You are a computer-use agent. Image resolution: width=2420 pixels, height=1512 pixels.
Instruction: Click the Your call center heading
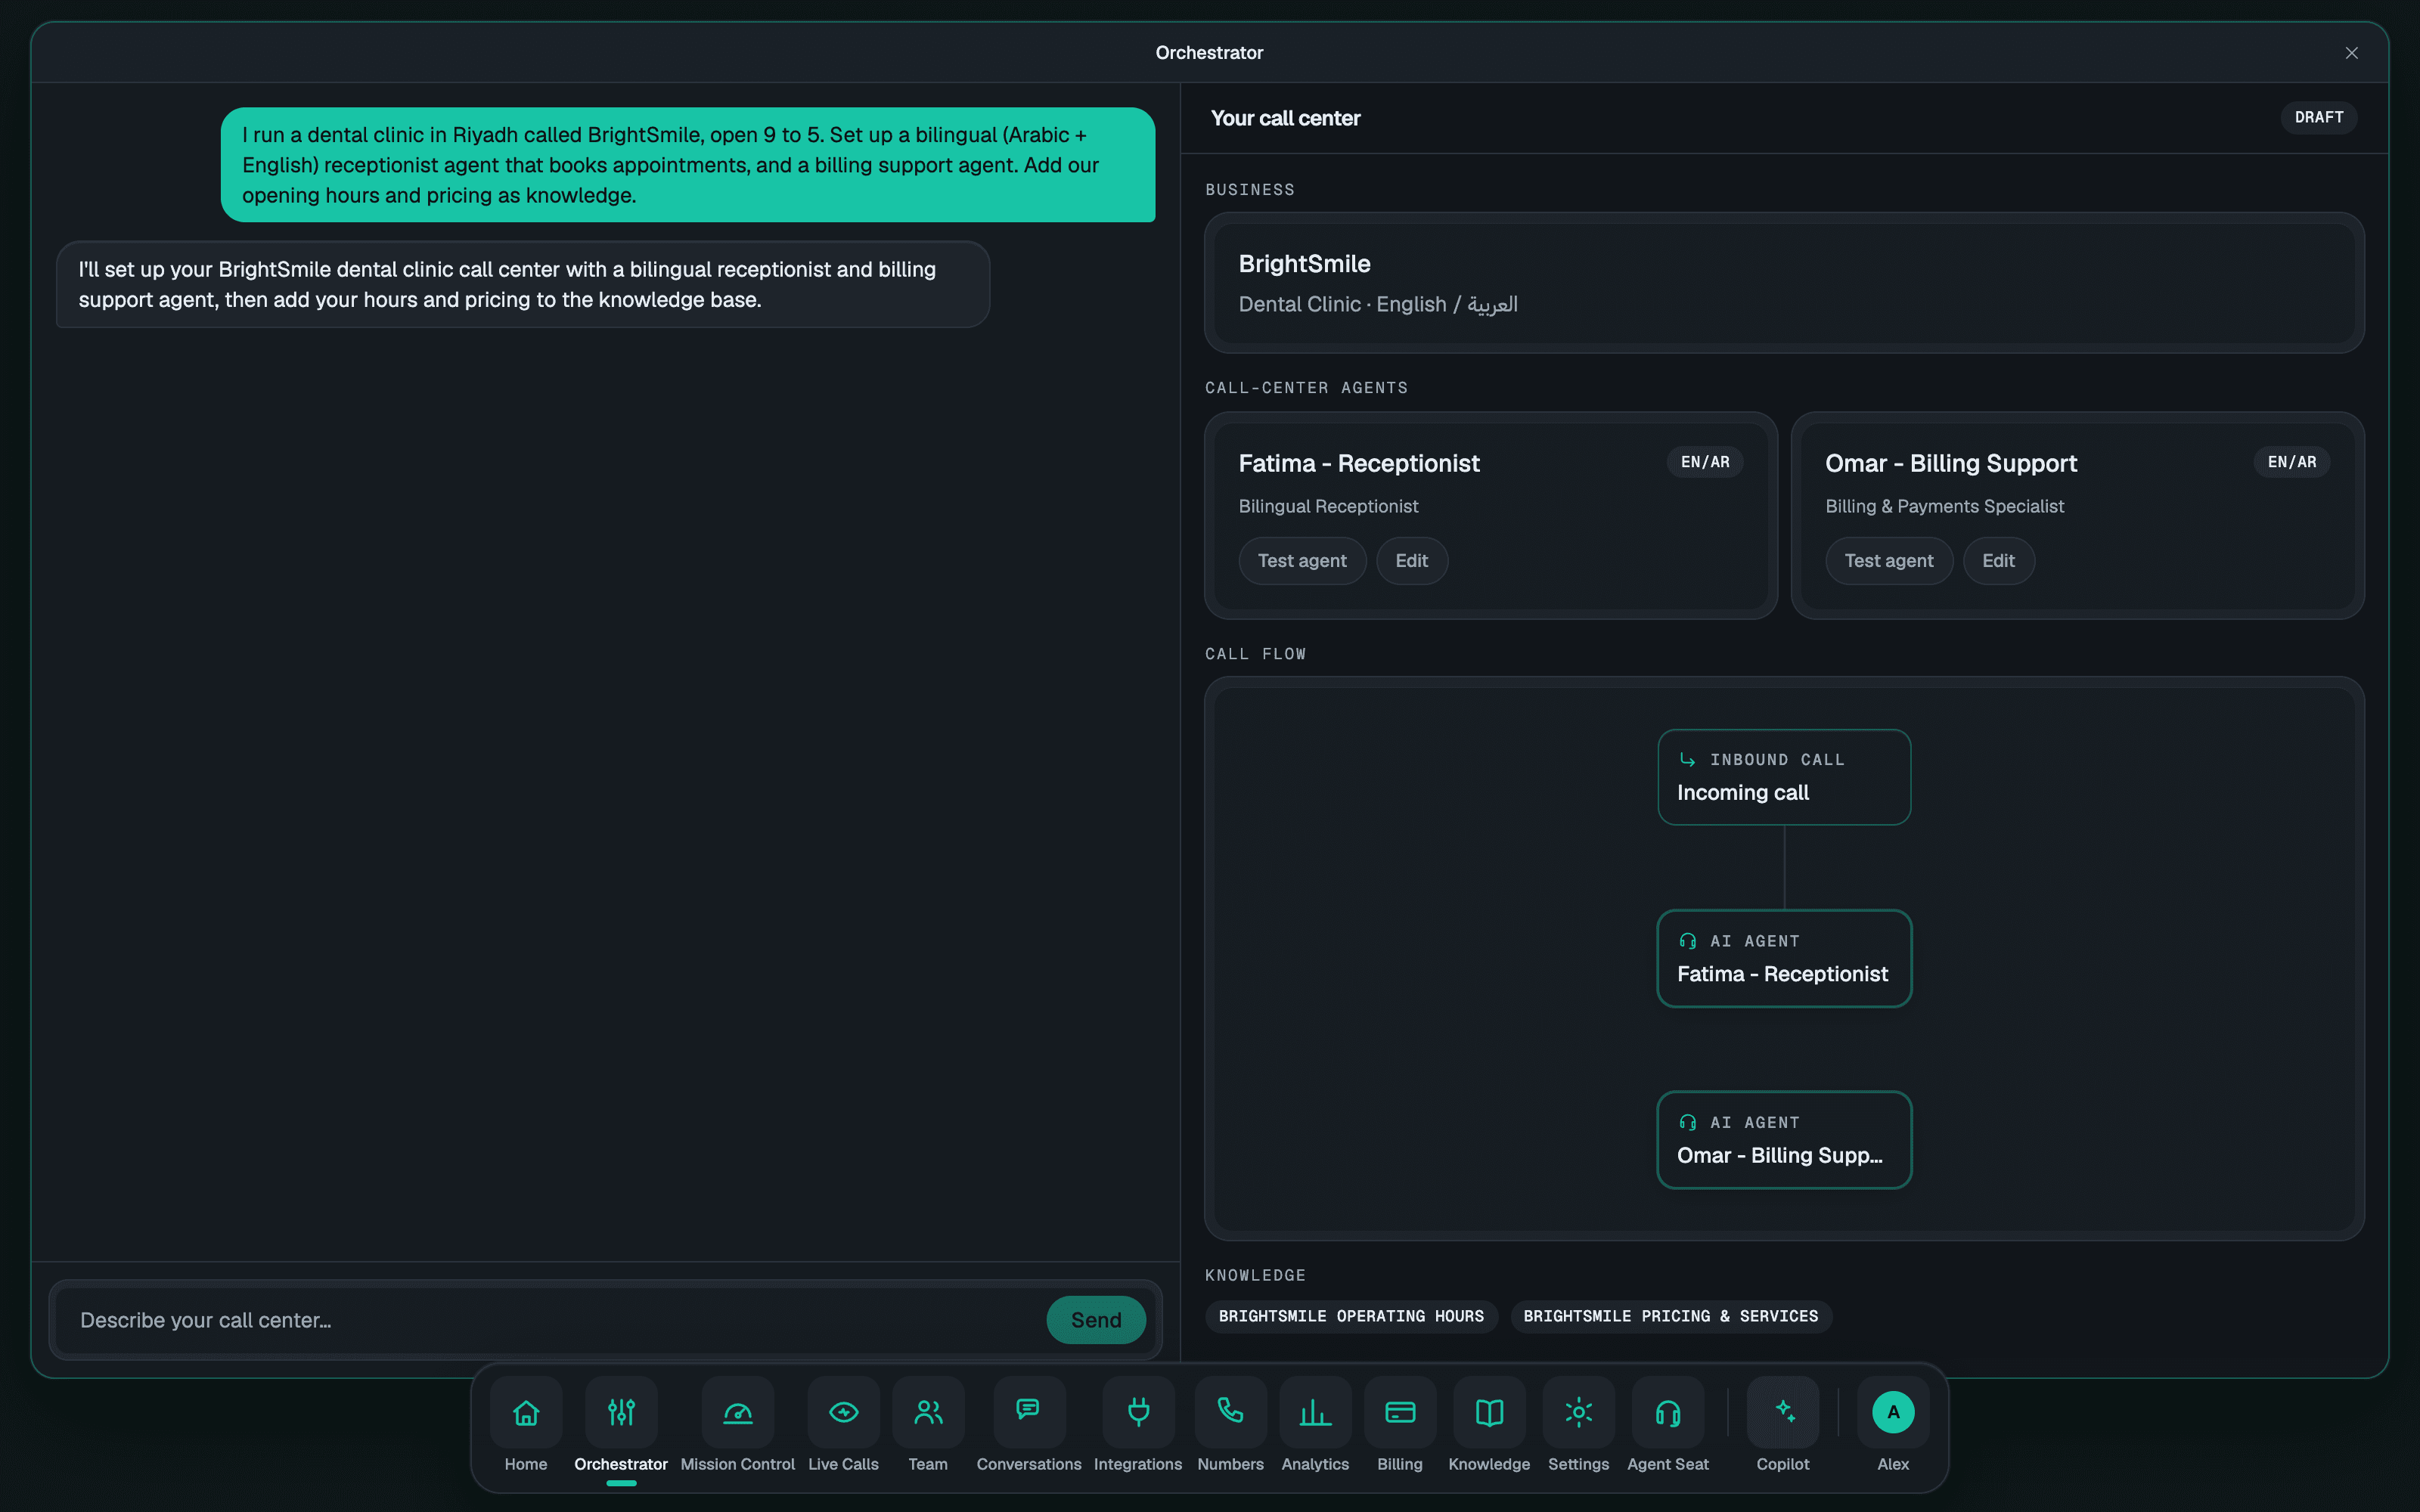click(x=1285, y=118)
